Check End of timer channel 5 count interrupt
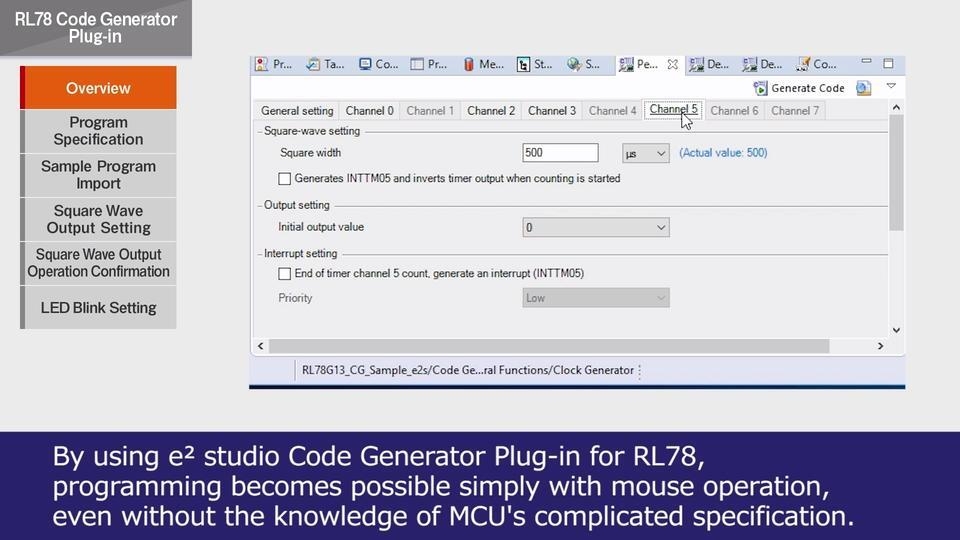Viewport: 960px width, 540px height. pos(285,273)
